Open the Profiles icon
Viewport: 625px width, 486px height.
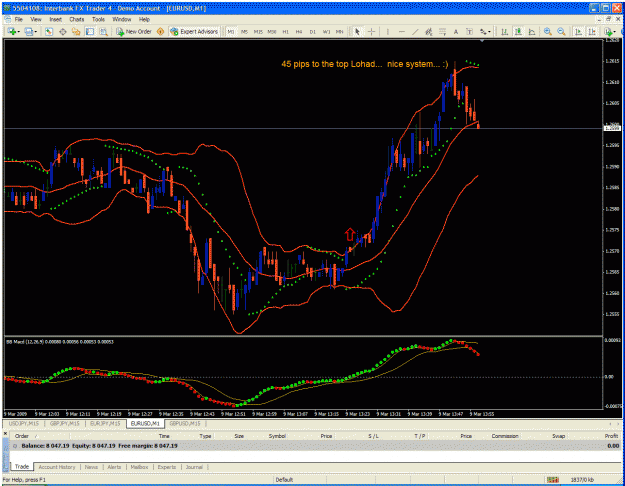(29, 31)
